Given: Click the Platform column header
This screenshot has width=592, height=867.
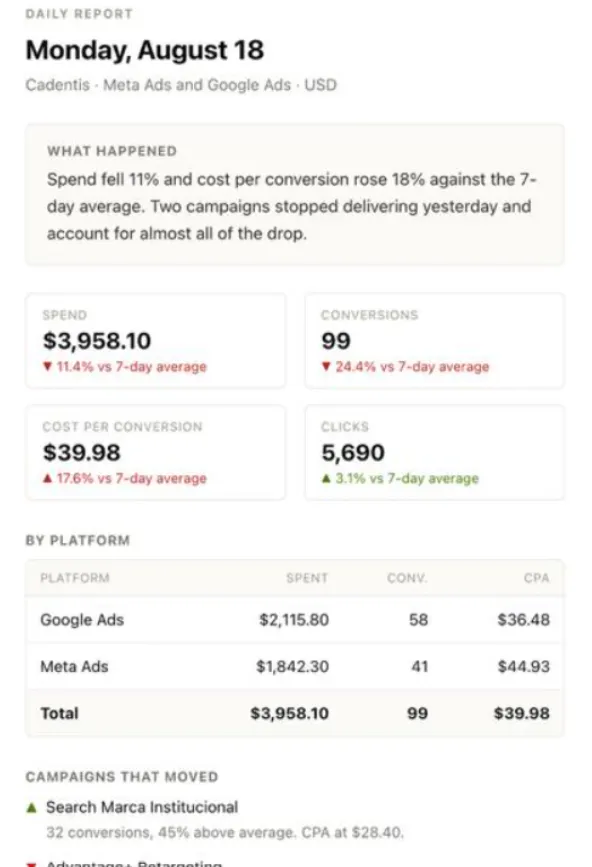Looking at the screenshot, I should (x=75, y=578).
